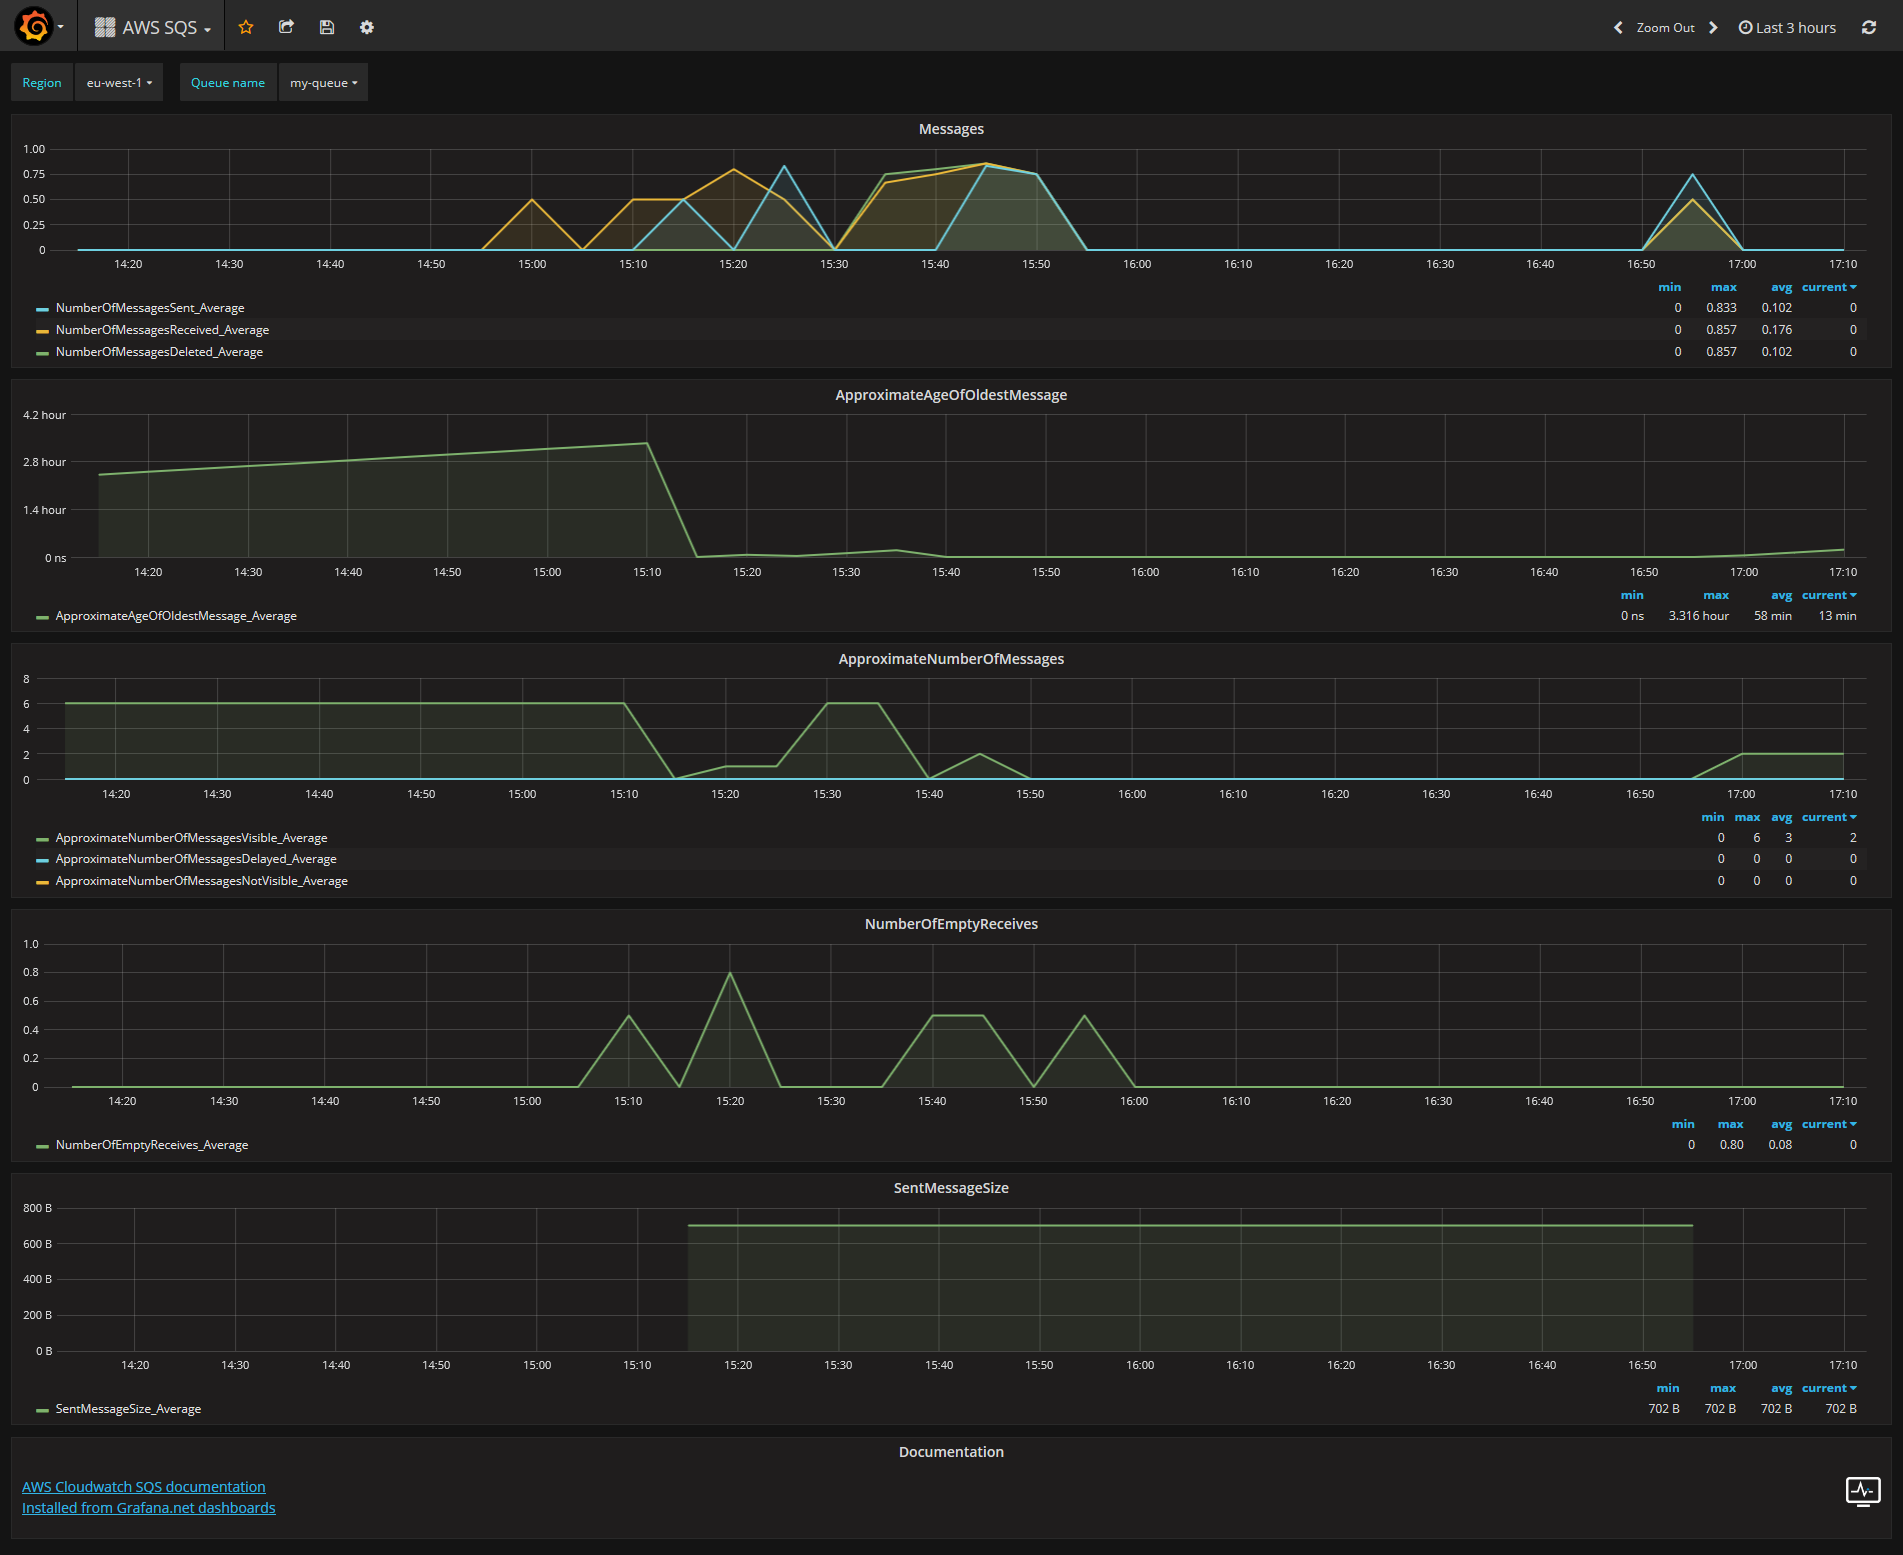This screenshot has height=1555, width=1903.
Task: Sort Messages legend by max column
Action: pyautogui.click(x=1724, y=287)
